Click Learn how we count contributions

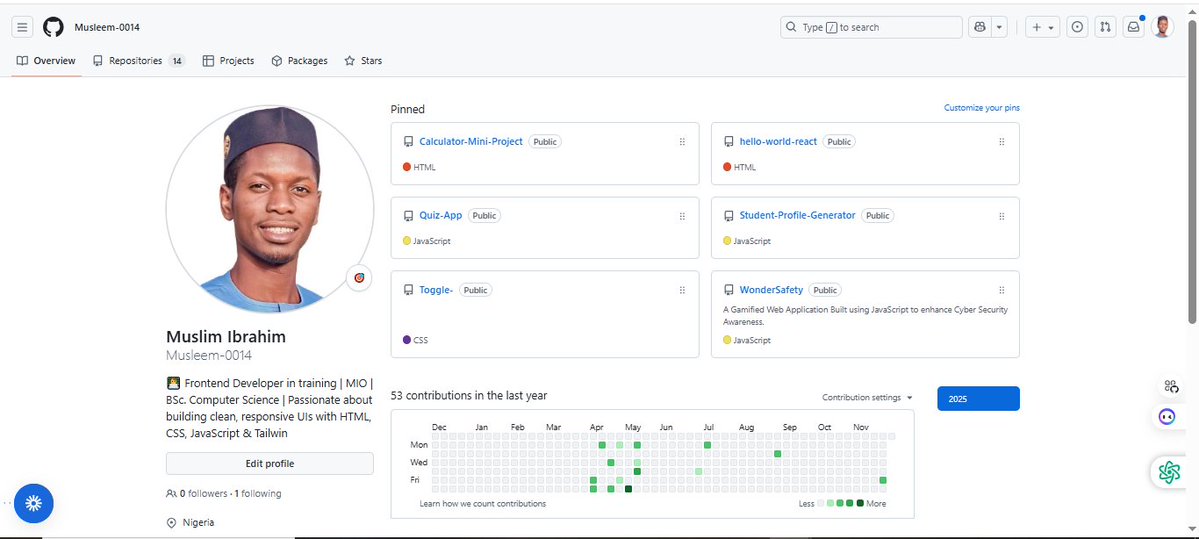point(483,504)
